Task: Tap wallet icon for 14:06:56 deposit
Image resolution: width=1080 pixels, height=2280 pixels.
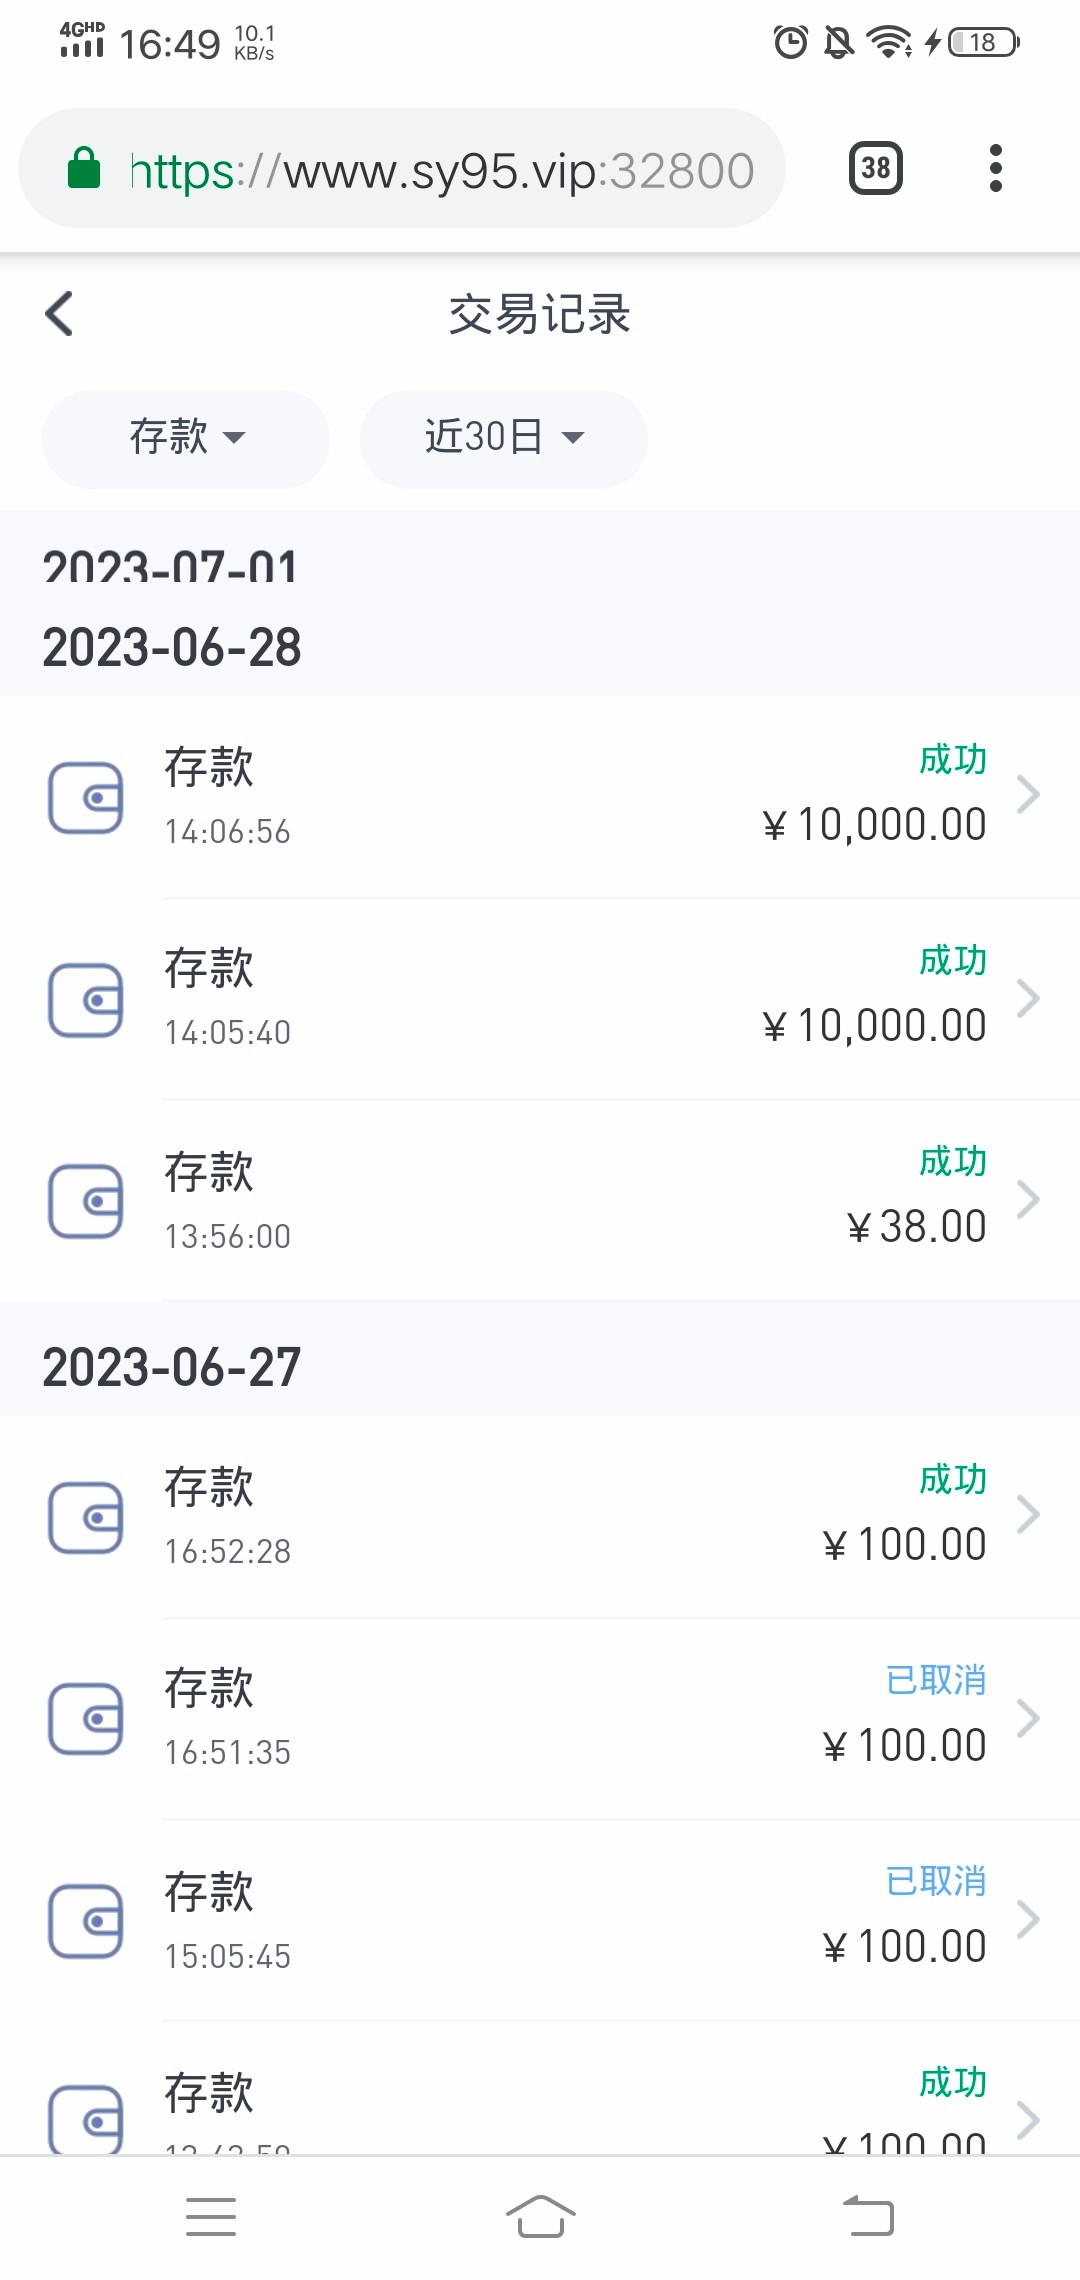Action: pos(86,798)
